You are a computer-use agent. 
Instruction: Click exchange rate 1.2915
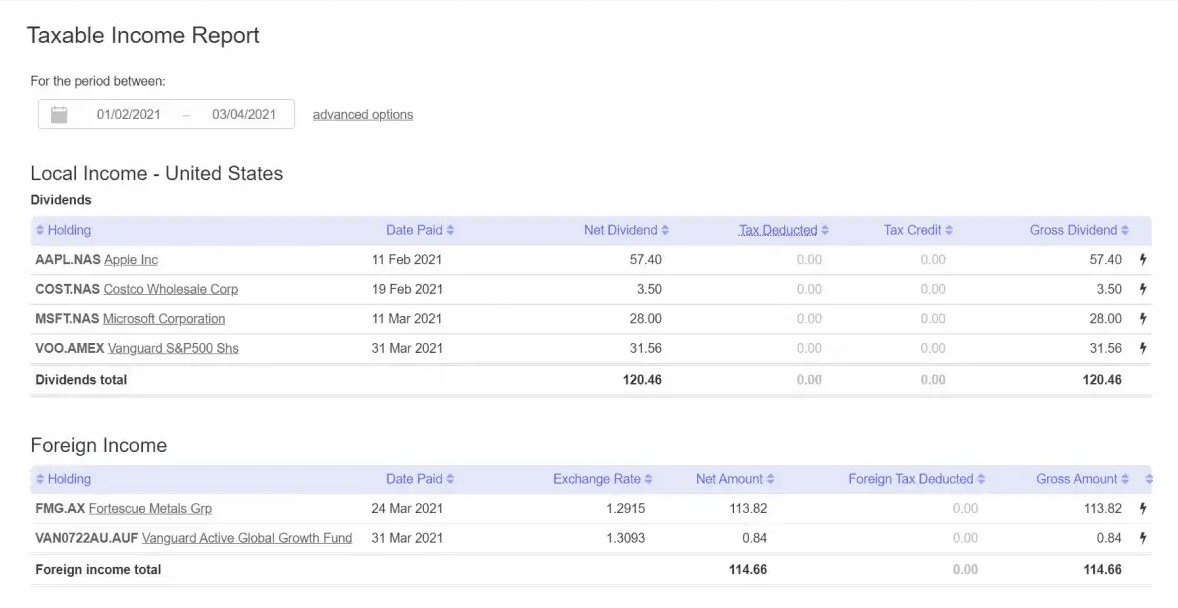625,508
